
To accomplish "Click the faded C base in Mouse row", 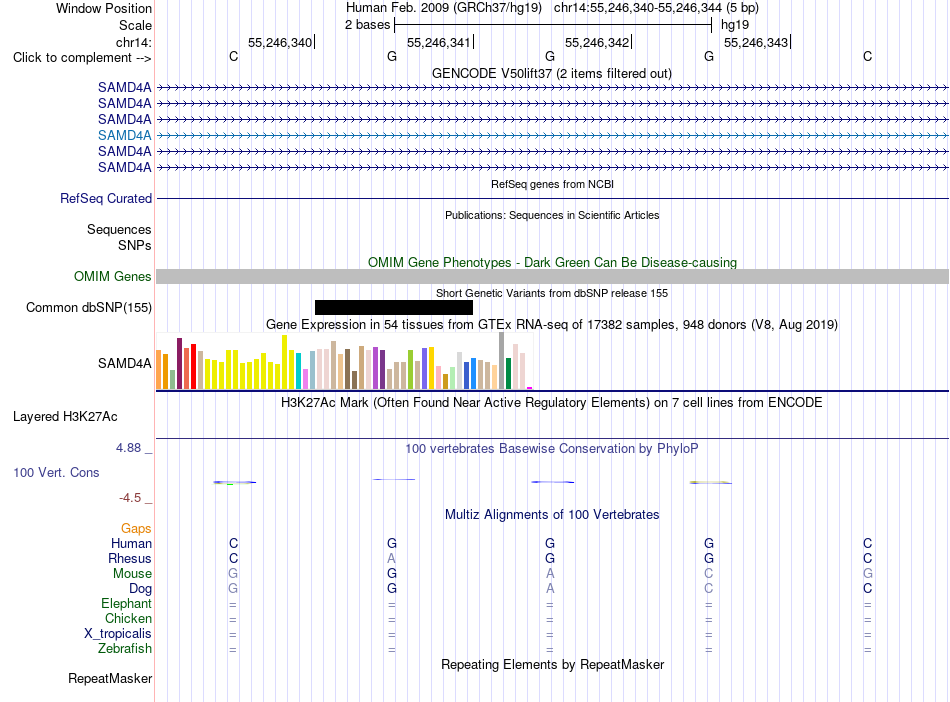I will point(708,574).
